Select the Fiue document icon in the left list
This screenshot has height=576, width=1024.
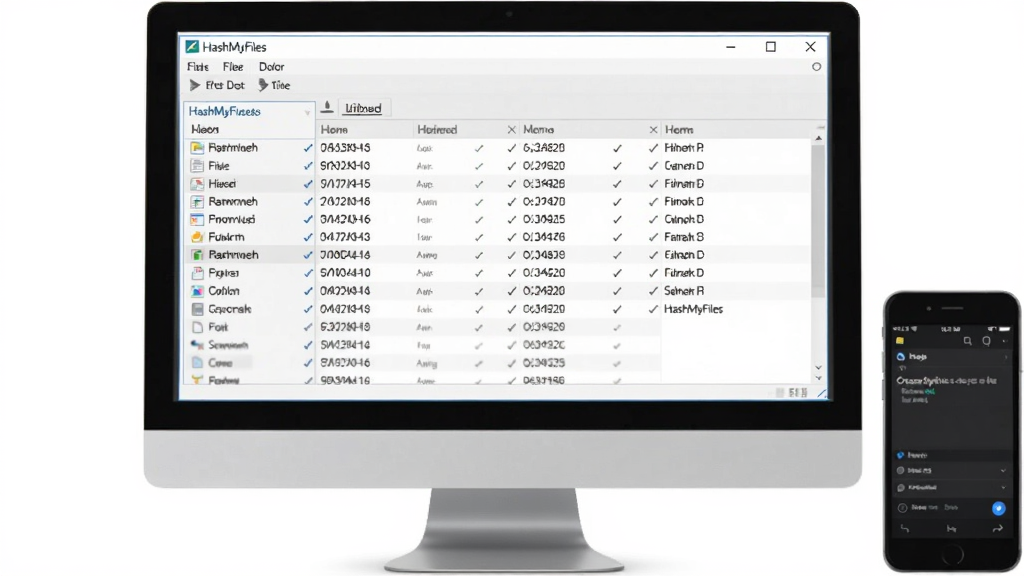(x=197, y=166)
